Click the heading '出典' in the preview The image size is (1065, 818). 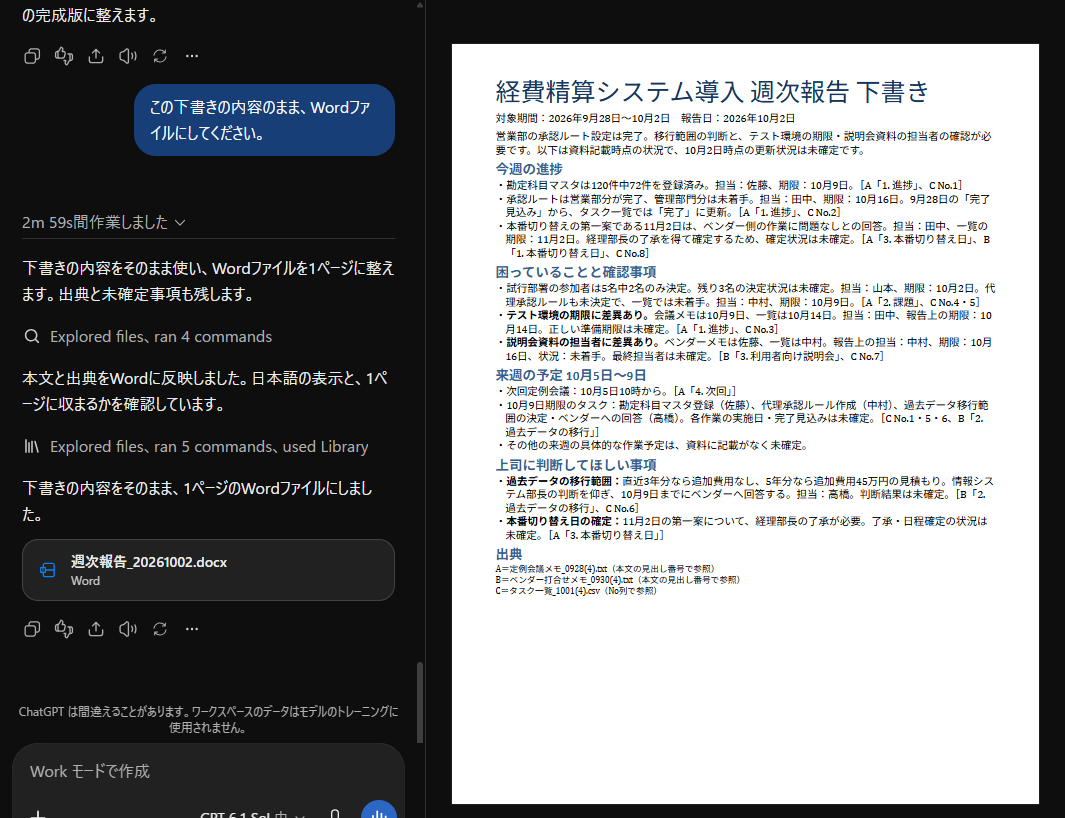pyautogui.click(x=509, y=554)
